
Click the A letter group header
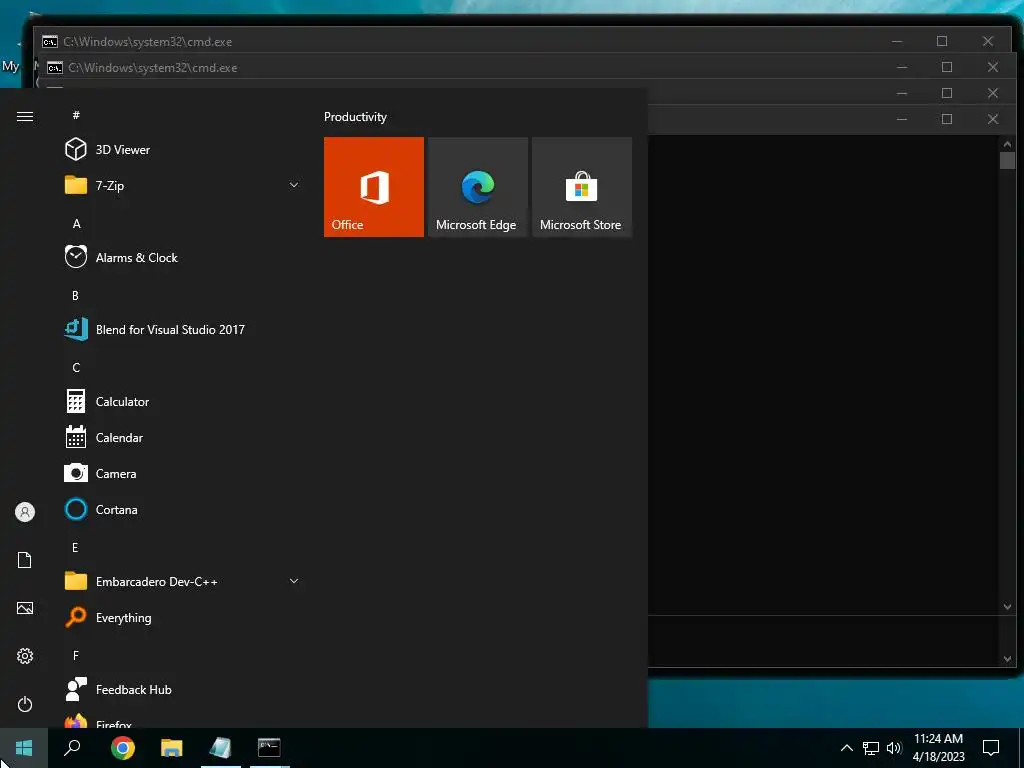[76, 223]
